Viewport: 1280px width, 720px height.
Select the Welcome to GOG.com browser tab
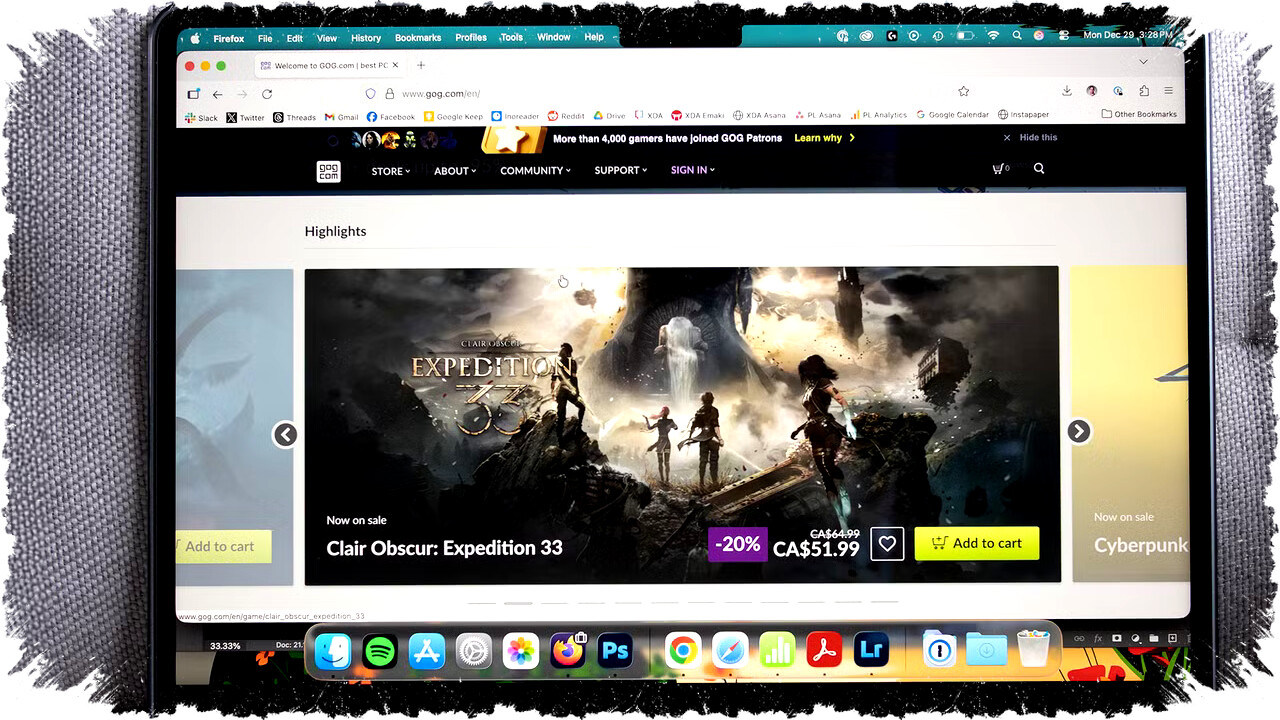[x=325, y=65]
